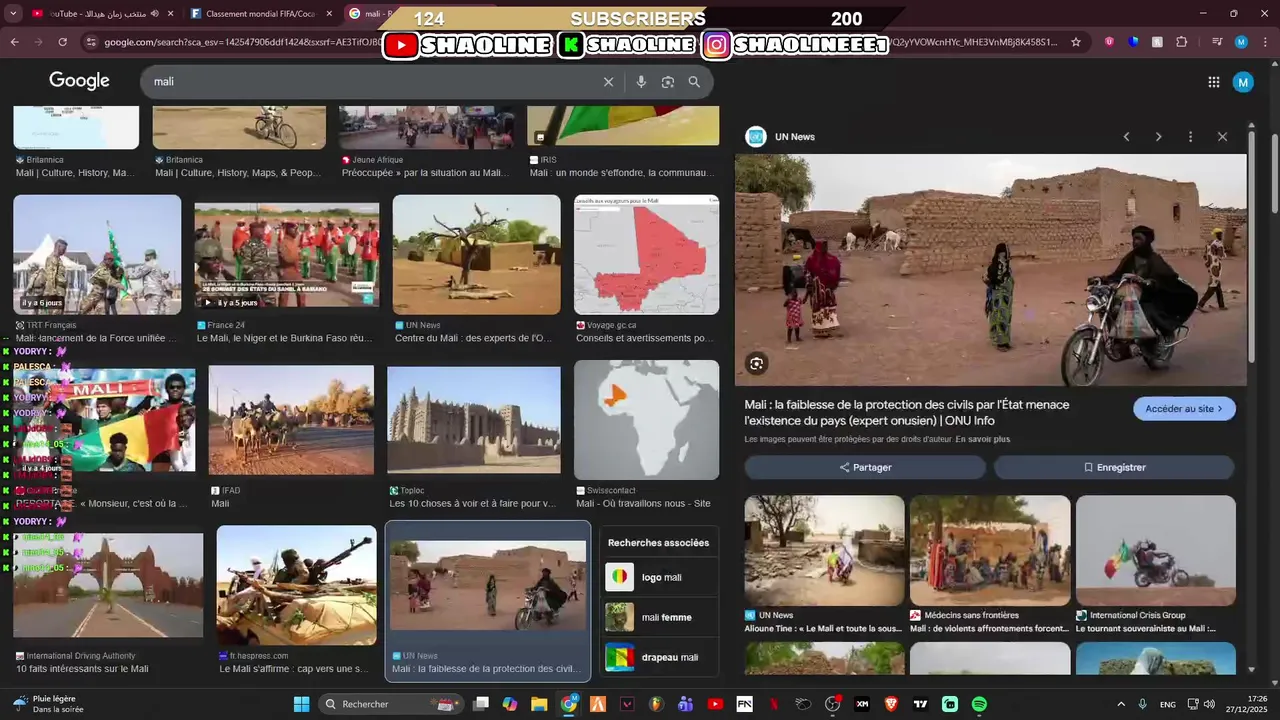This screenshot has width=1280, height=720.
Task: Show hidden system tray icons
Action: coord(1121,704)
